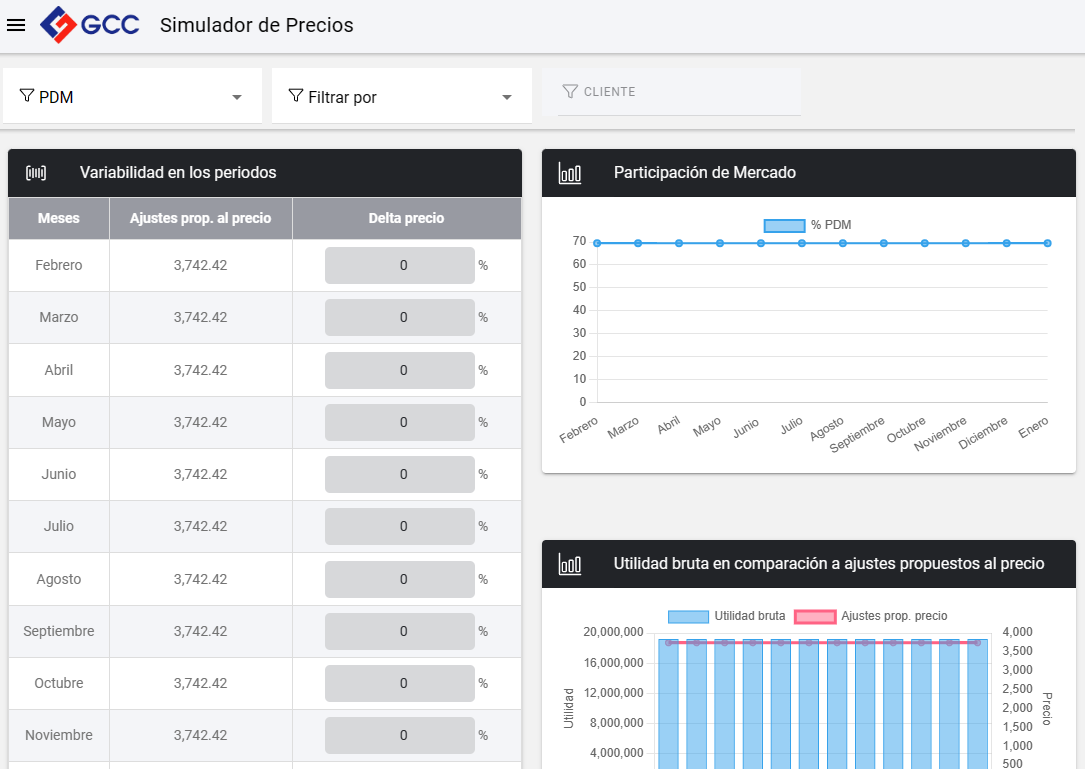This screenshot has width=1085, height=769.
Task: Click the Delta precio column header
Action: coord(406,218)
